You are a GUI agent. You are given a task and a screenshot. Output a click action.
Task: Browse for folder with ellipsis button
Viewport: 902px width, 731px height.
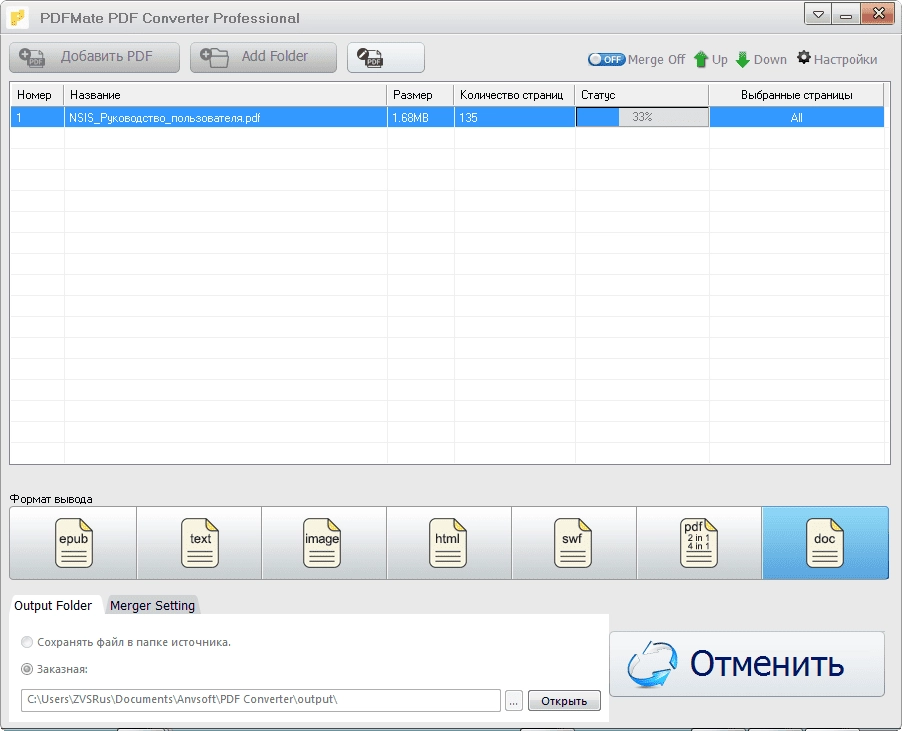514,701
